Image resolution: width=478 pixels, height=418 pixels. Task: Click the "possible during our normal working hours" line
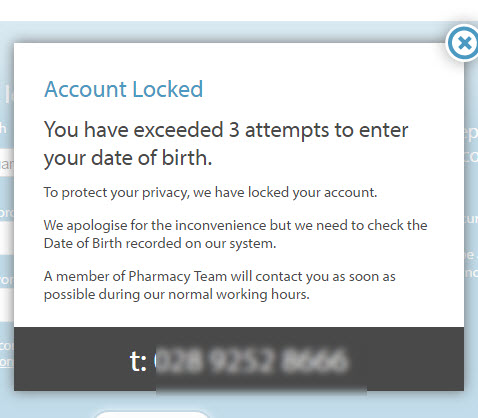click(x=177, y=295)
